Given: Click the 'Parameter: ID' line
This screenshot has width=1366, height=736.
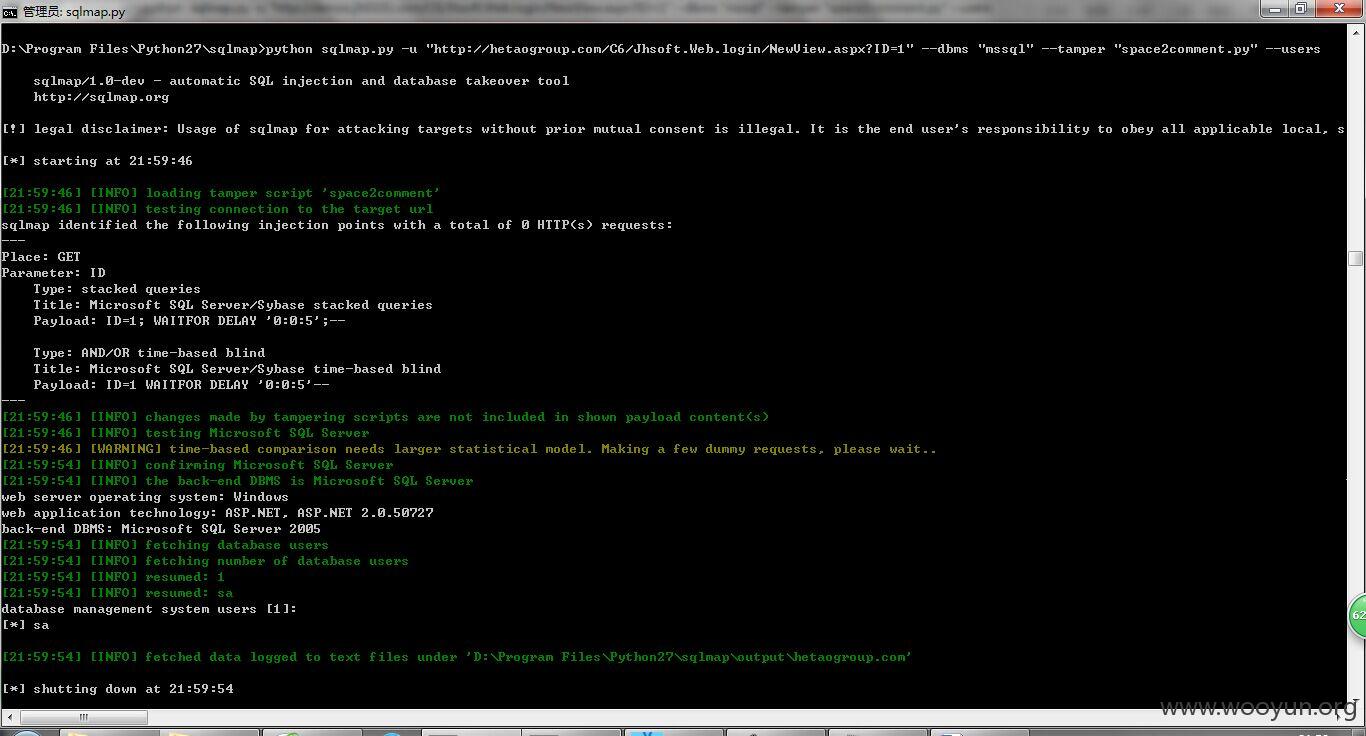Looking at the screenshot, I should (53, 273).
